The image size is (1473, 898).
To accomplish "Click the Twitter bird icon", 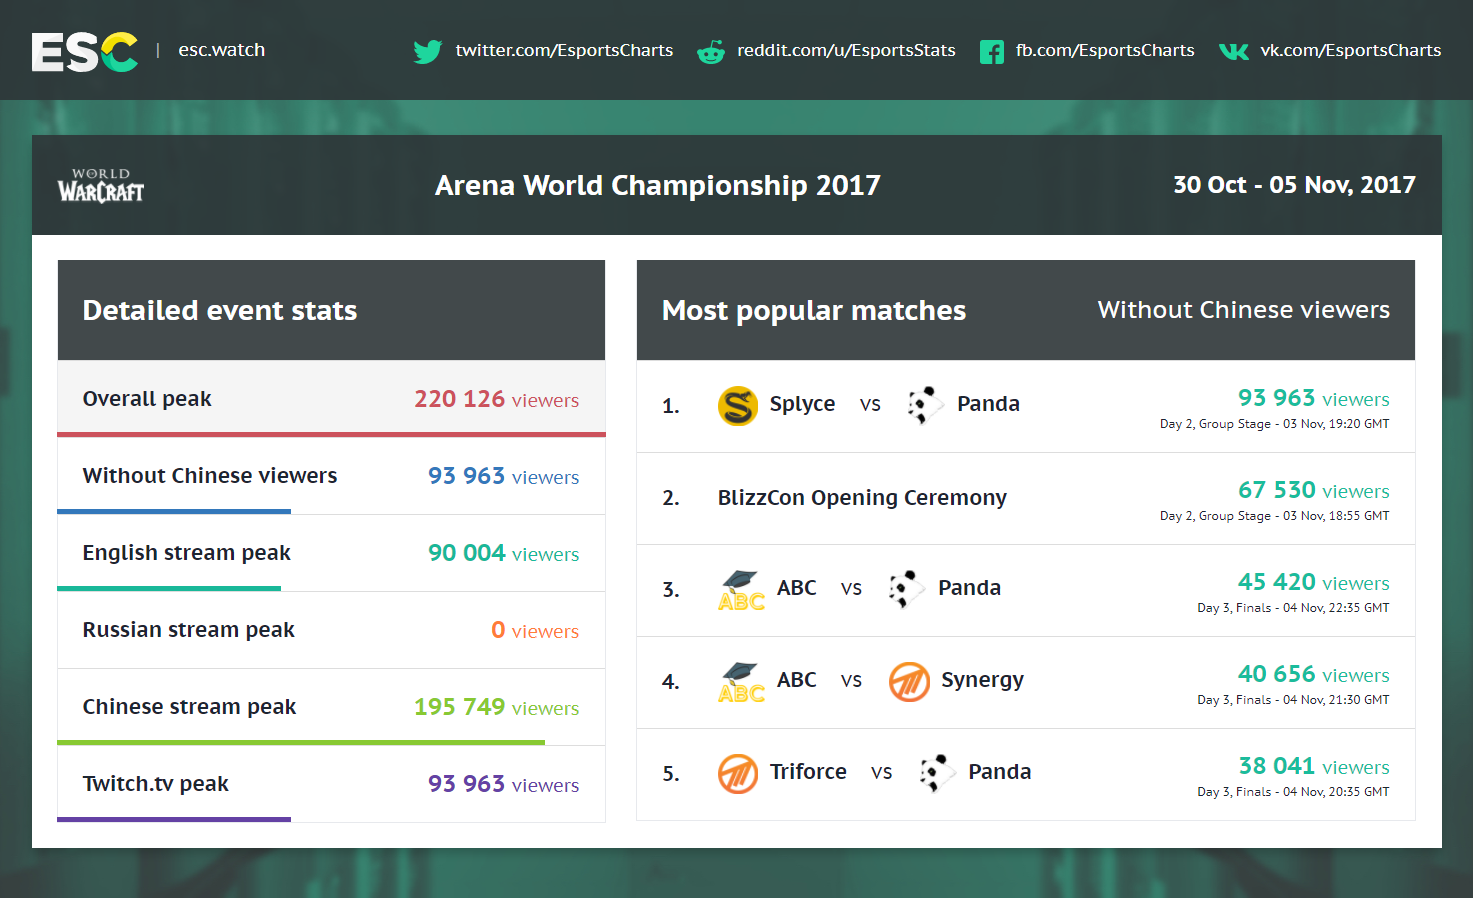I will click(428, 51).
